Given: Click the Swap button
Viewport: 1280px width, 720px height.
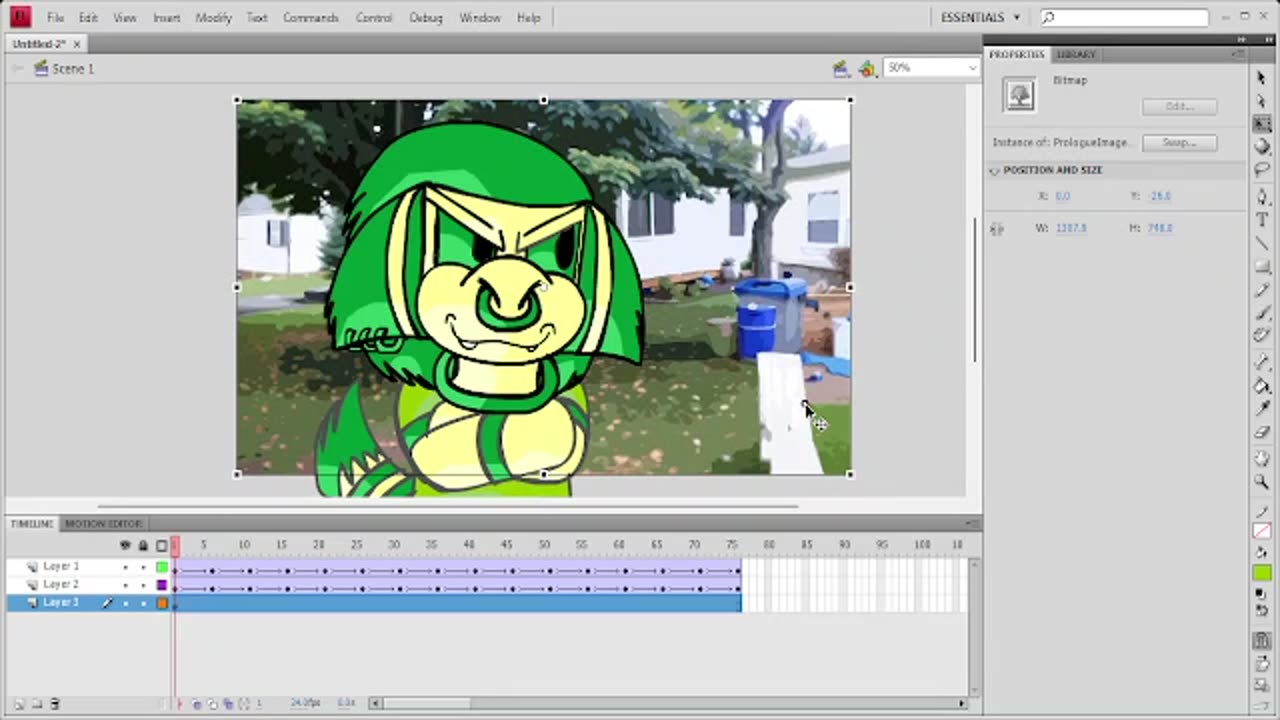Looking at the screenshot, I should (x=1179, y=143).
